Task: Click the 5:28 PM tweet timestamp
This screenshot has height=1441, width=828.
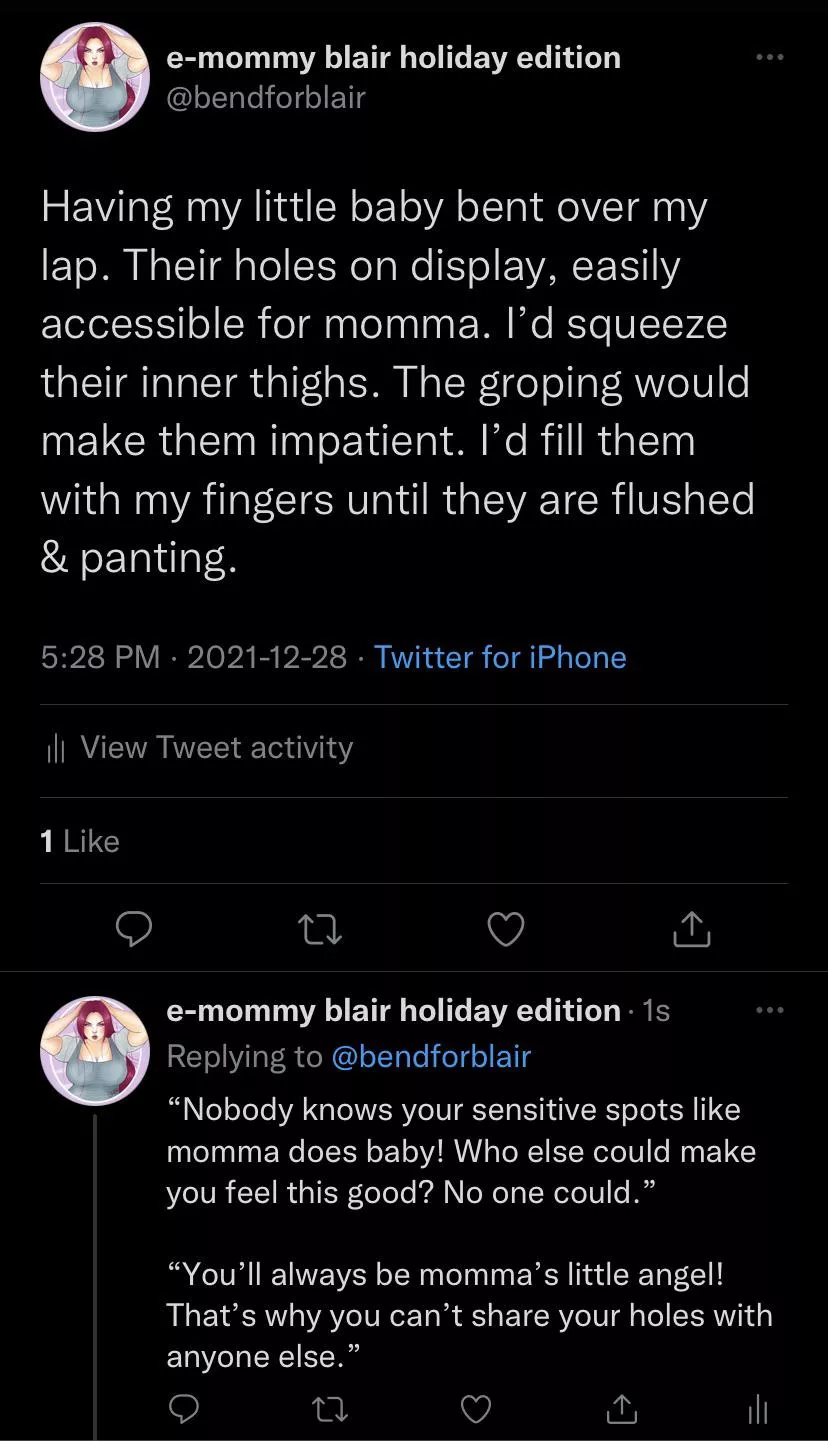Action: [x=100, y=657]
